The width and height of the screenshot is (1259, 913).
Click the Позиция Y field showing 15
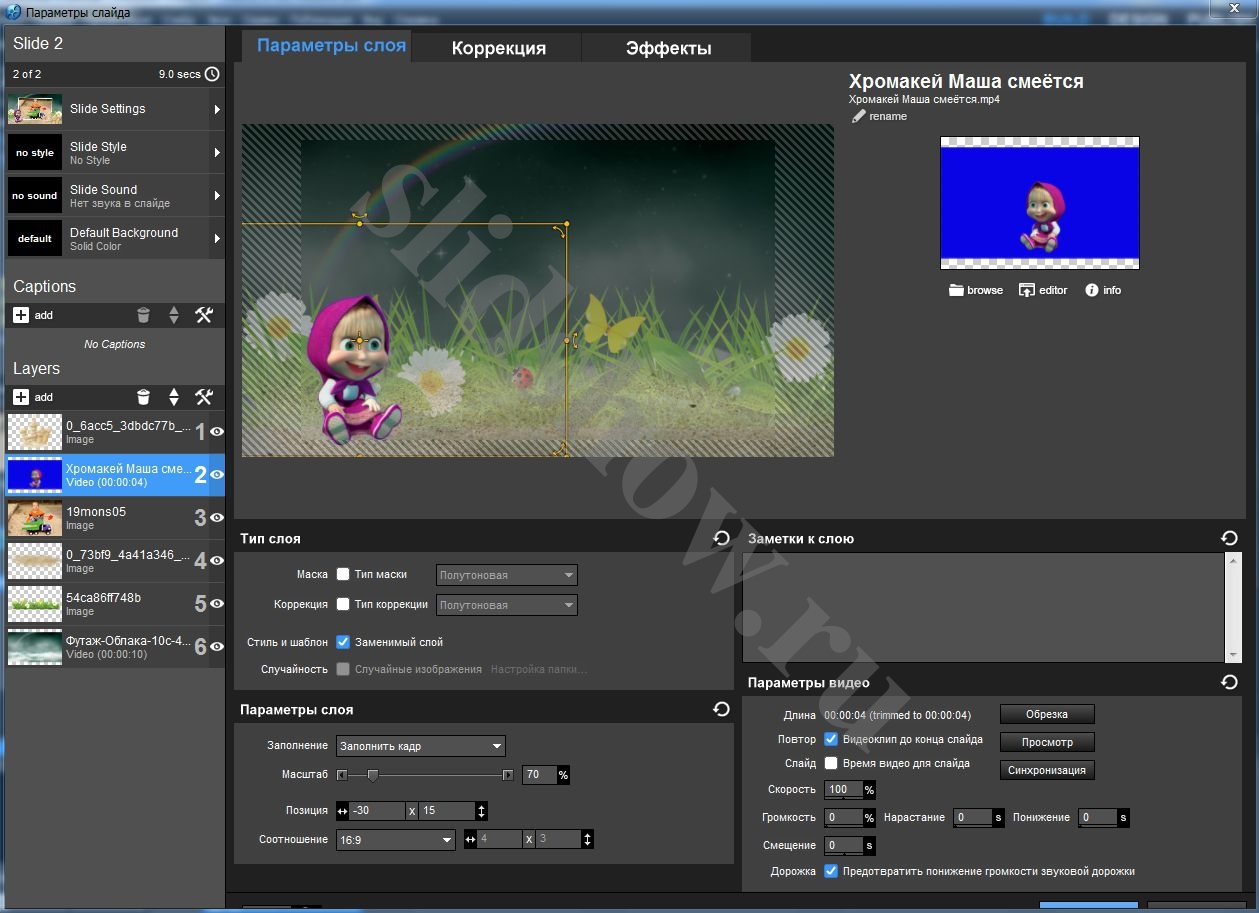(447, 811)
